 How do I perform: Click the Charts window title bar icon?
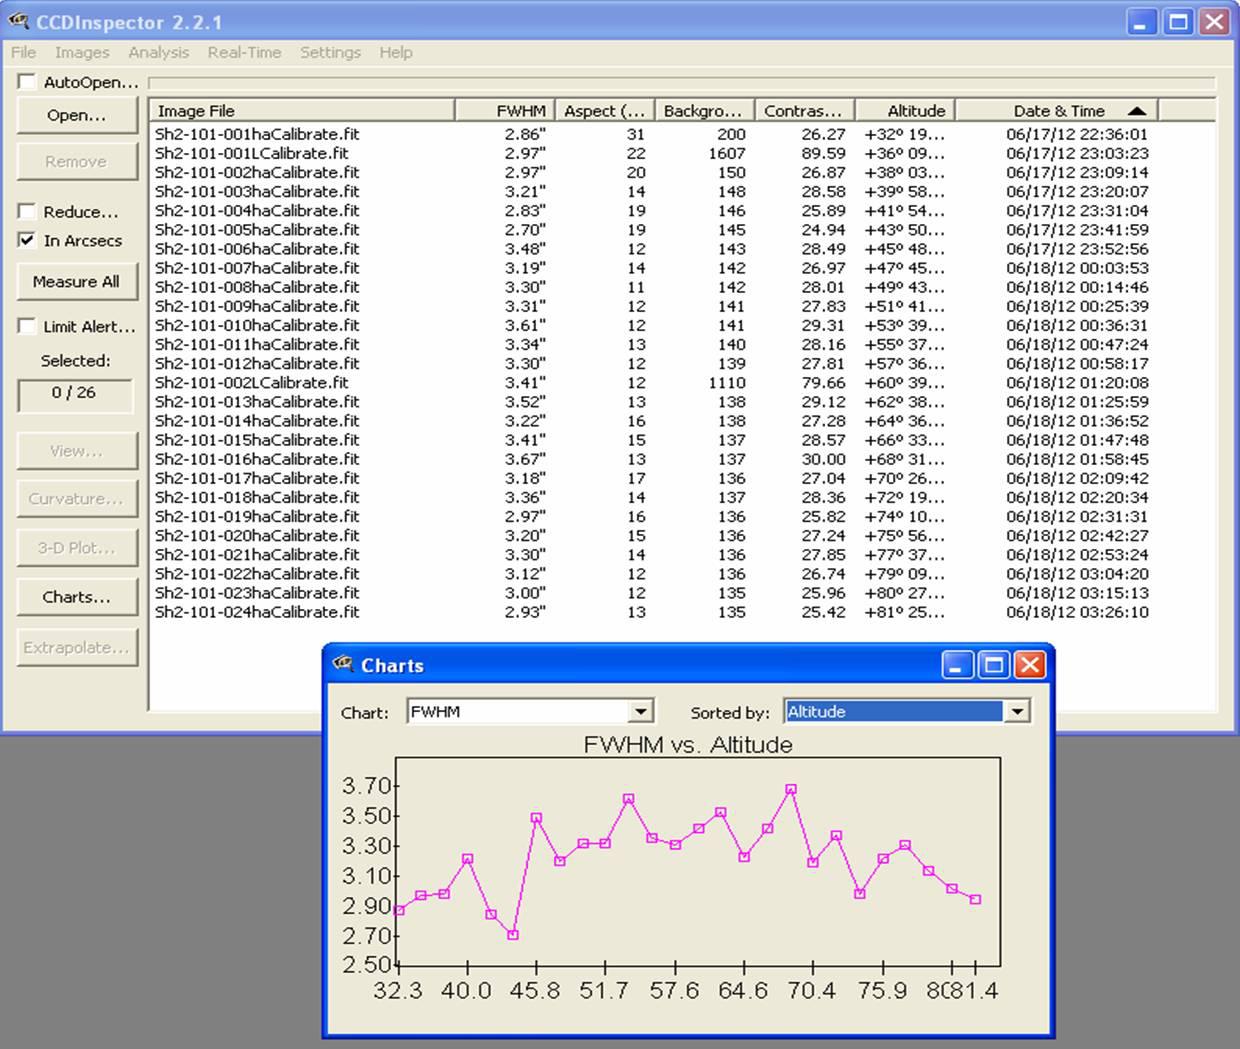(x=344, y=664)
